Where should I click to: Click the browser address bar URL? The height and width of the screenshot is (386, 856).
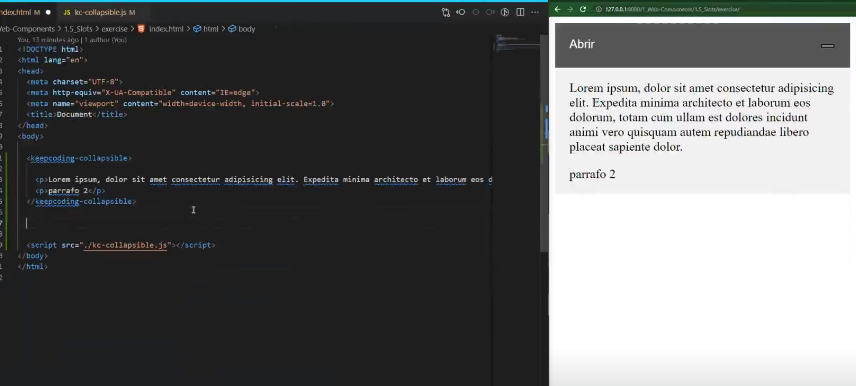673,9
